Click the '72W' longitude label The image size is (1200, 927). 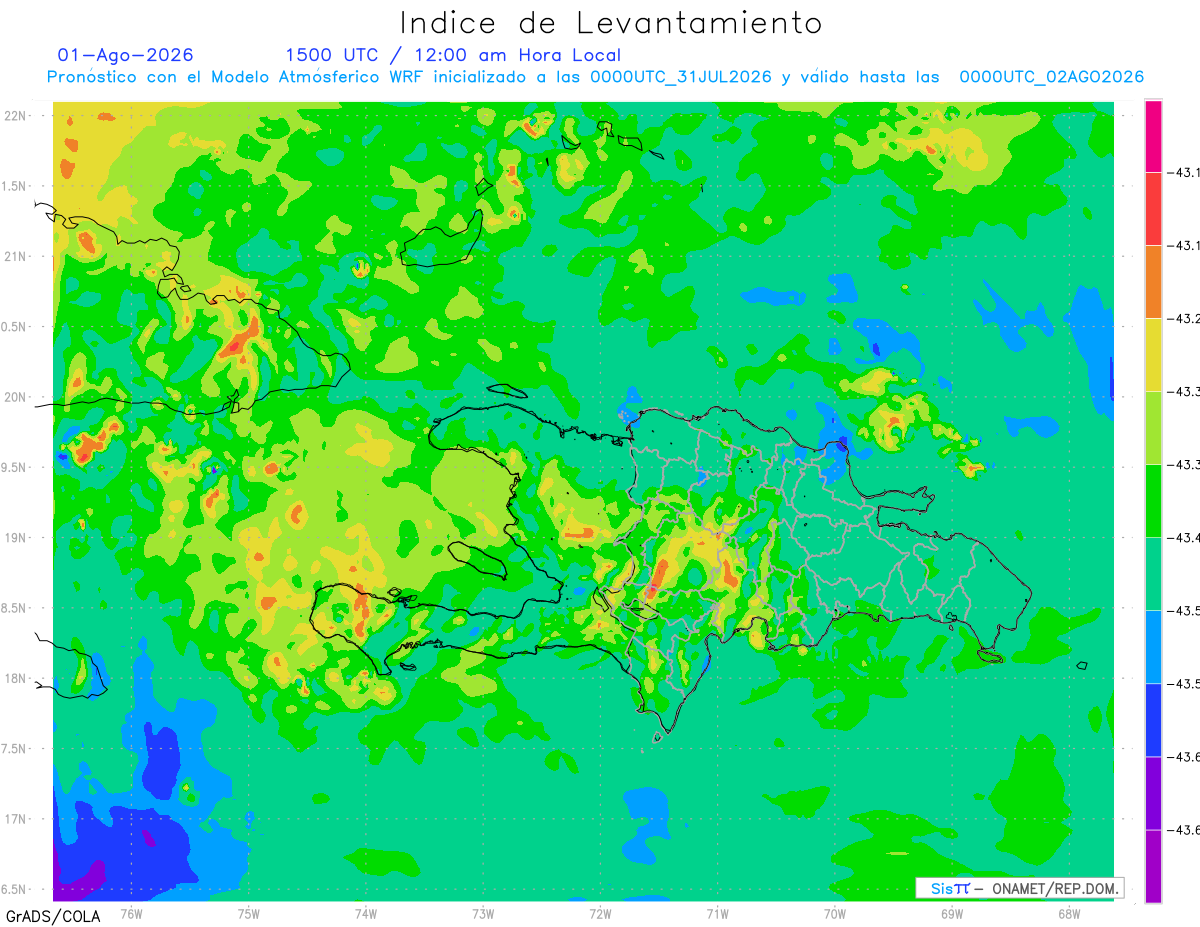(x=600, y=914)
